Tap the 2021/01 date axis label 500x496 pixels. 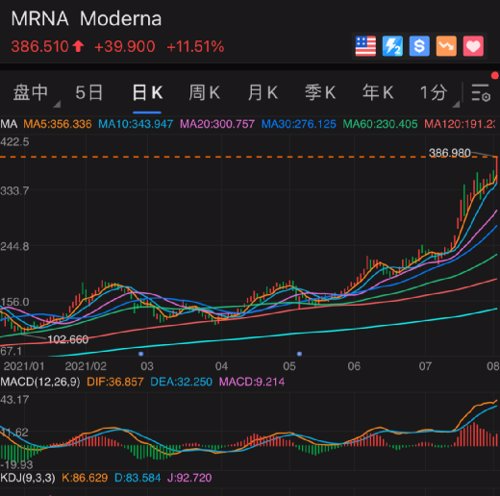24,366
